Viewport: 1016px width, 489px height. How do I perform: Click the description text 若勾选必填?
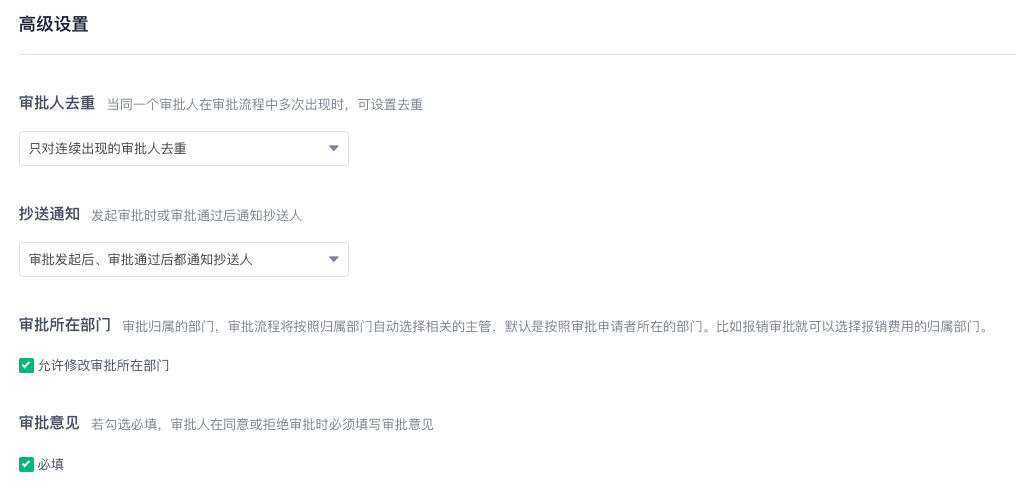coord(121,425)
